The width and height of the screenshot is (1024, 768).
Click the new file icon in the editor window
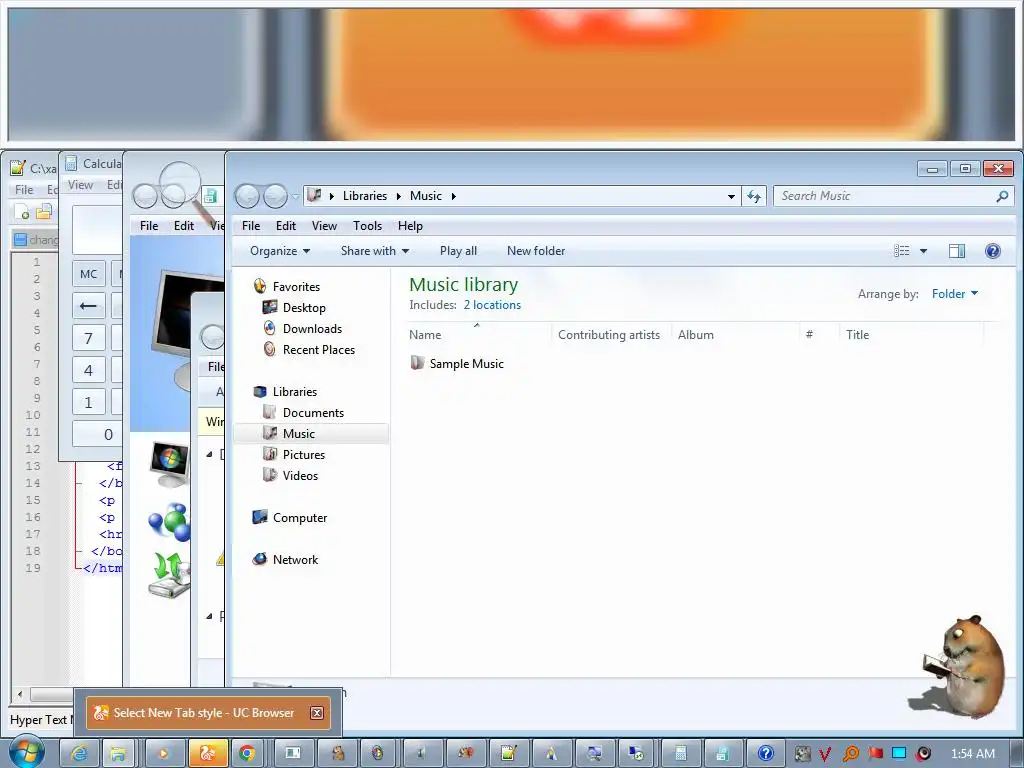point(22,212)
